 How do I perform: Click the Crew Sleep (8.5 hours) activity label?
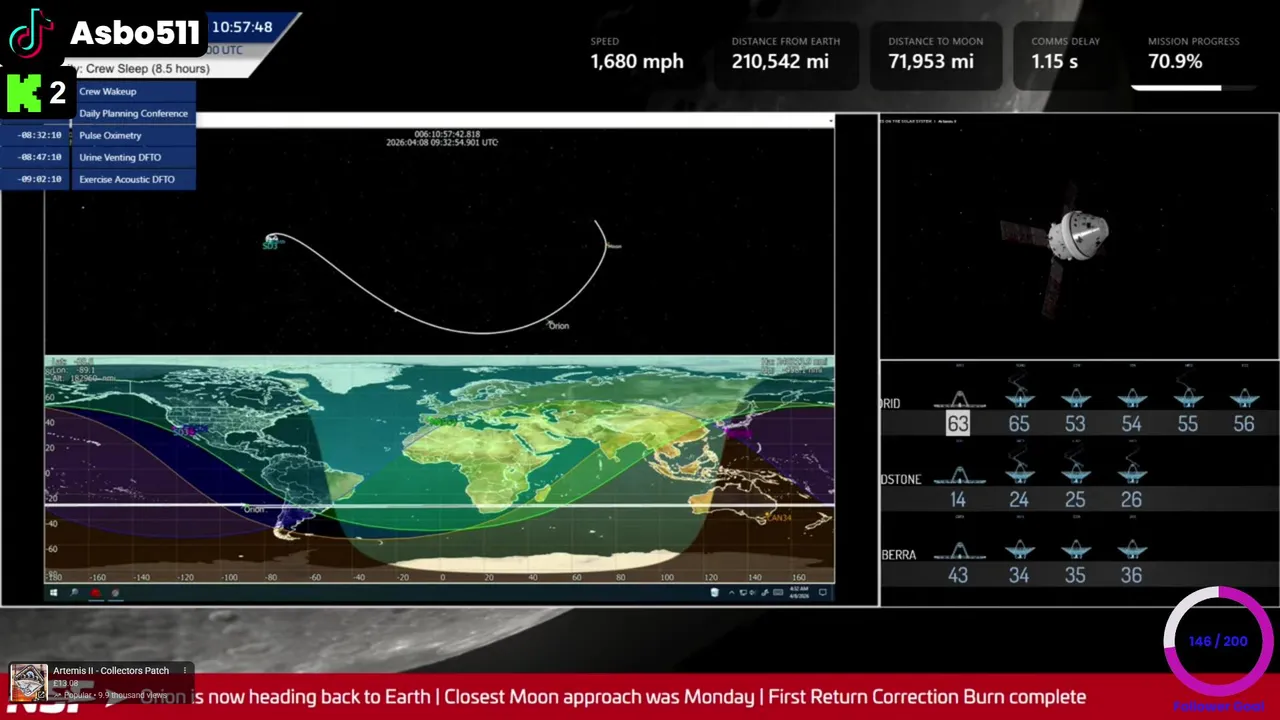148,69
